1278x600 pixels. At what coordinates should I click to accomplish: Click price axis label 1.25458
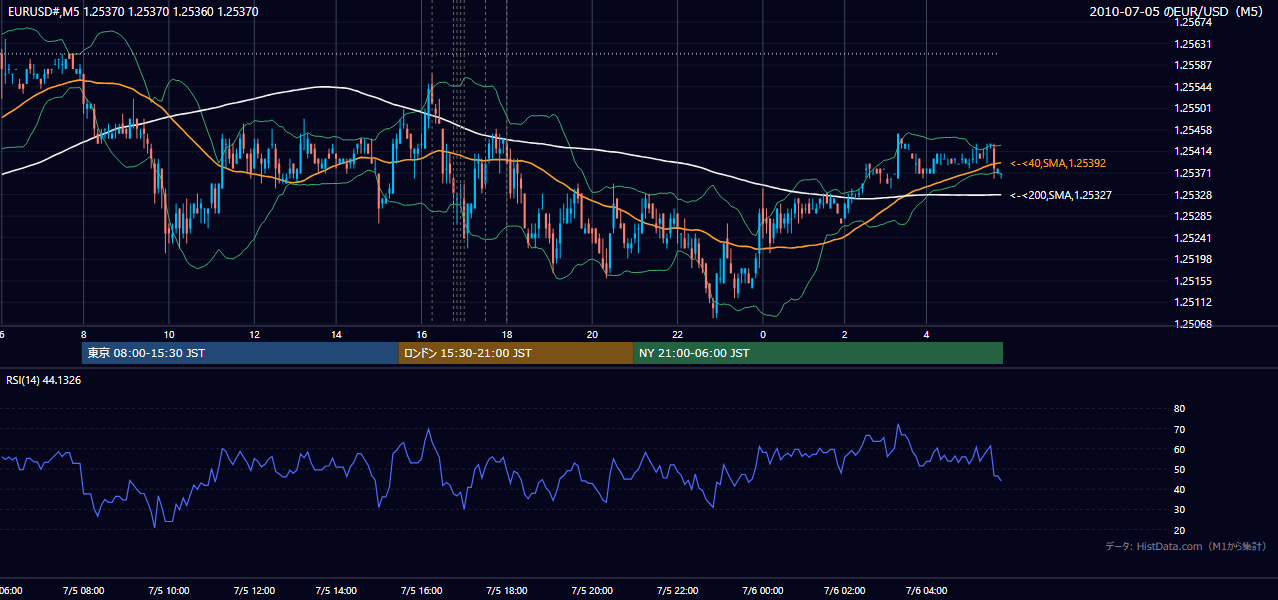click(1194, 130)
